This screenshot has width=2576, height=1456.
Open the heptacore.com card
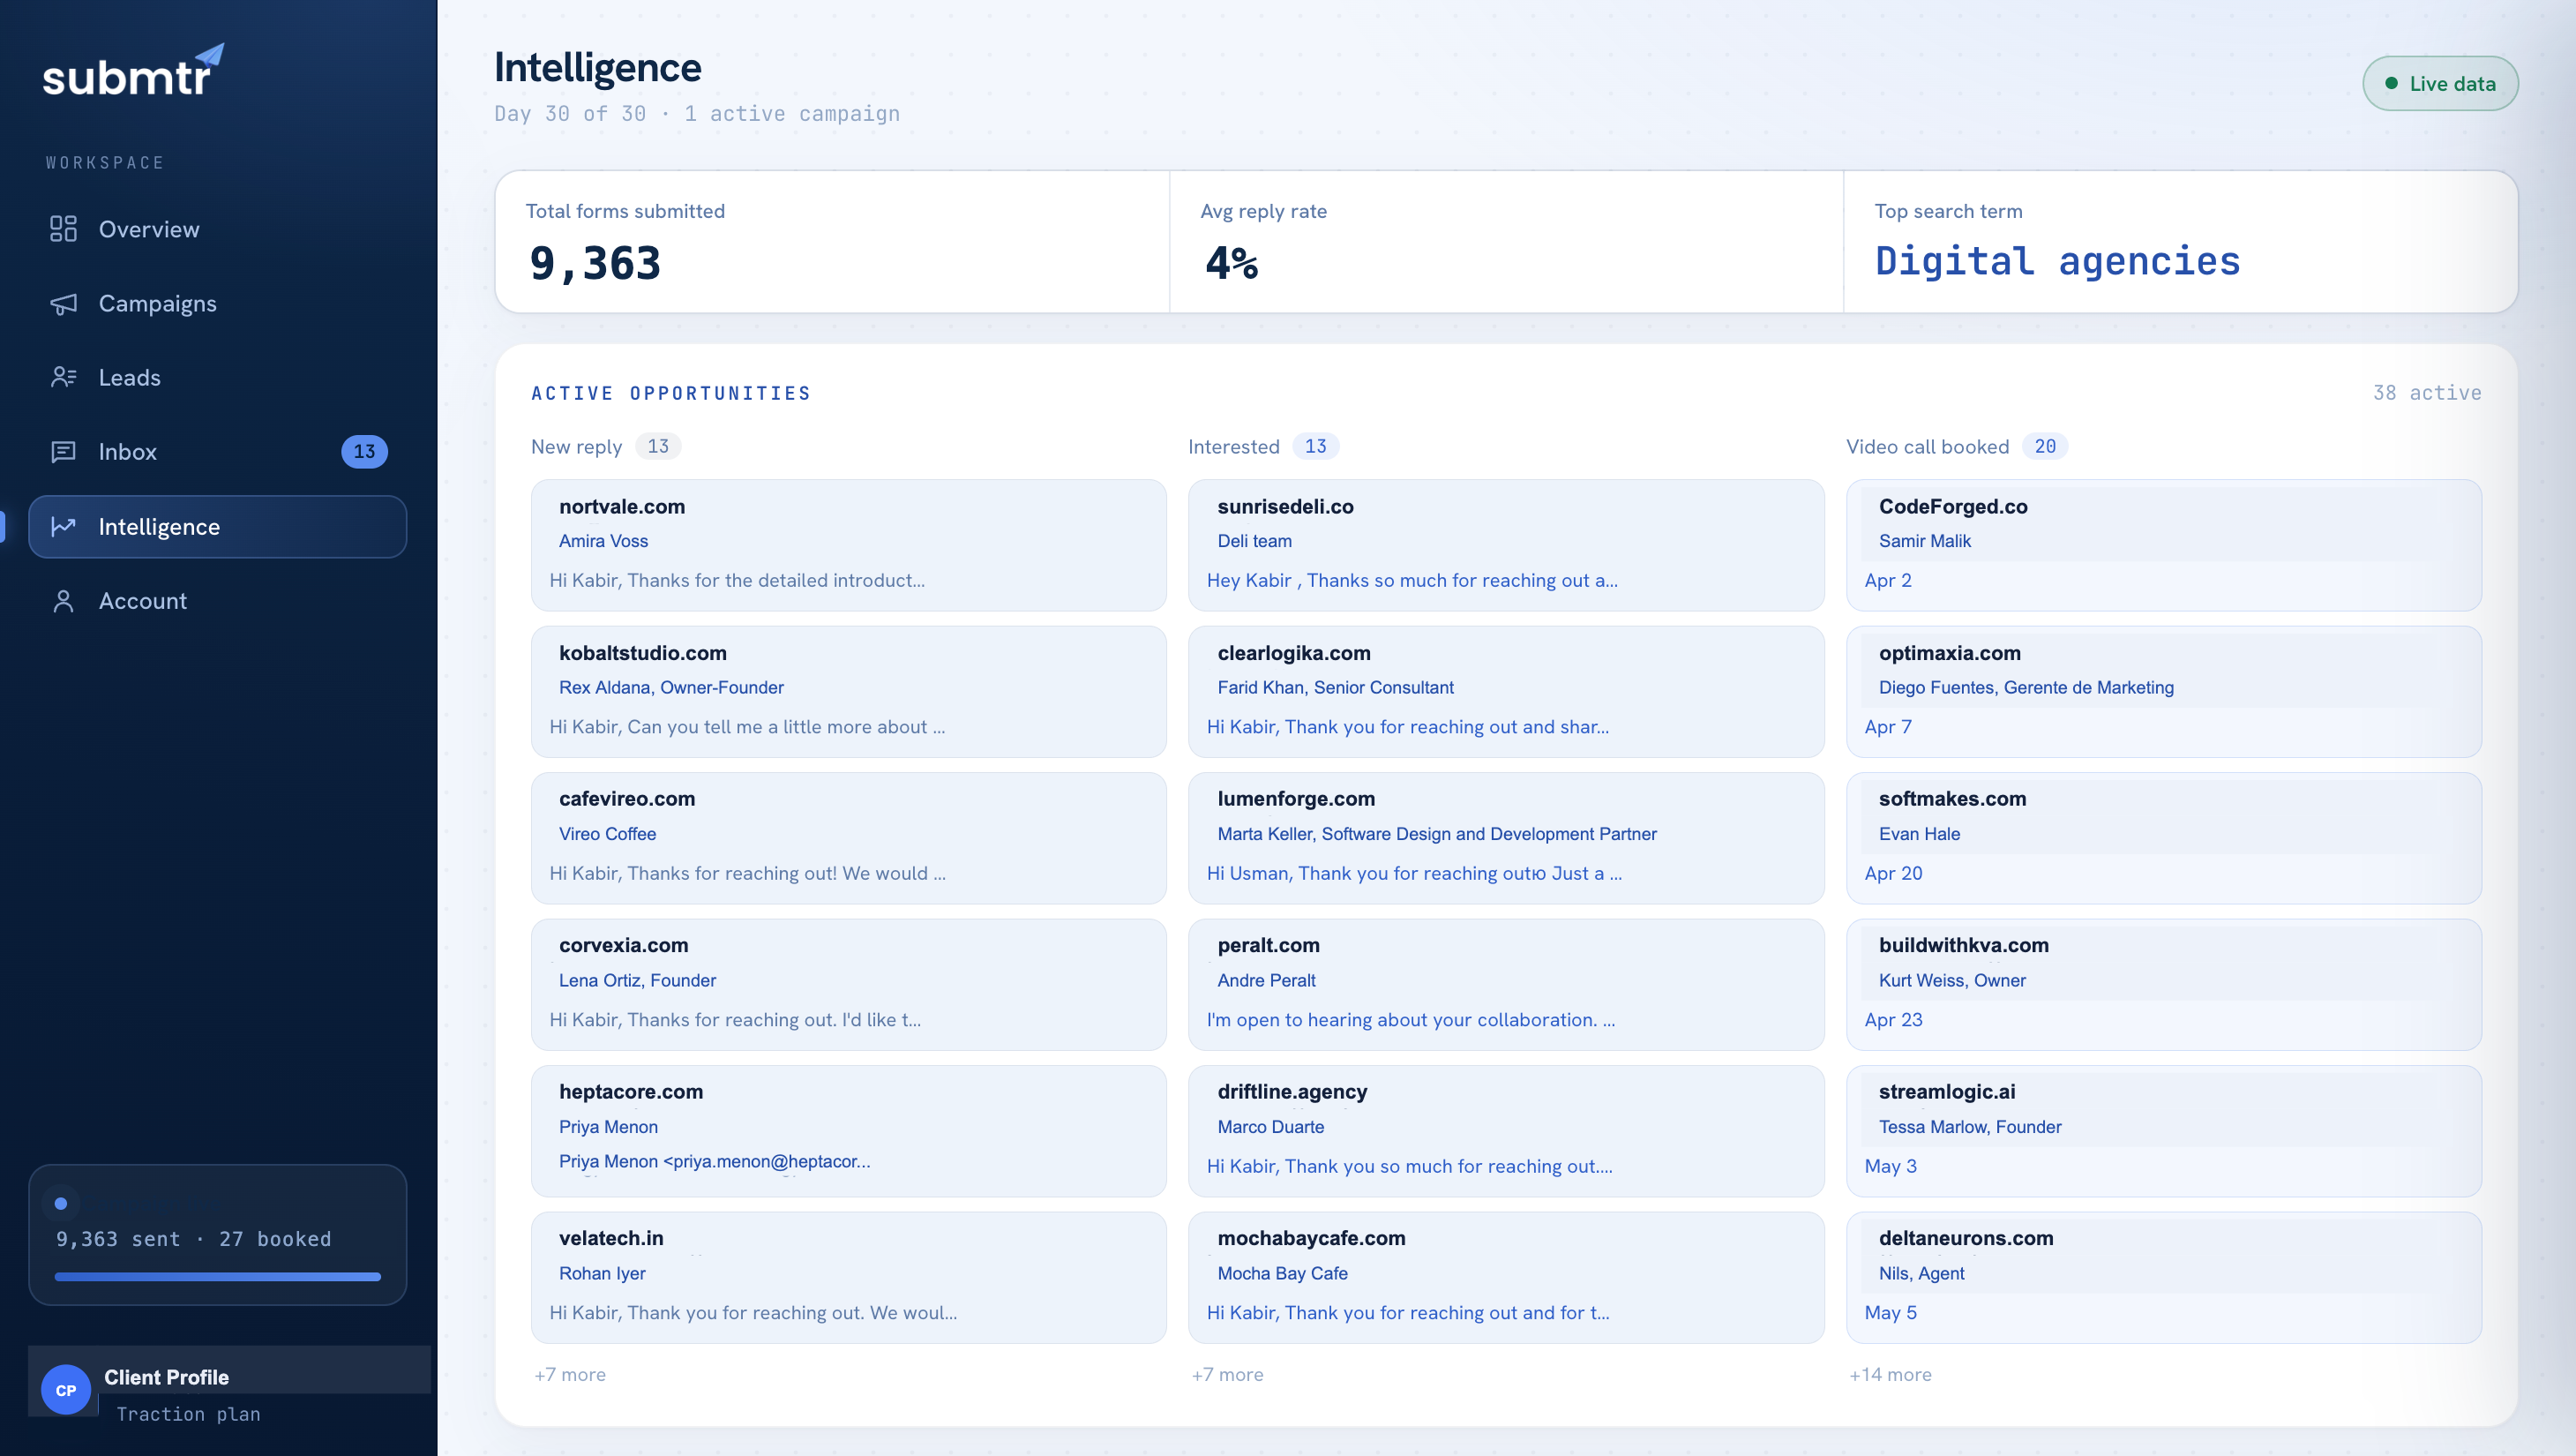[x=848, y=1131]
